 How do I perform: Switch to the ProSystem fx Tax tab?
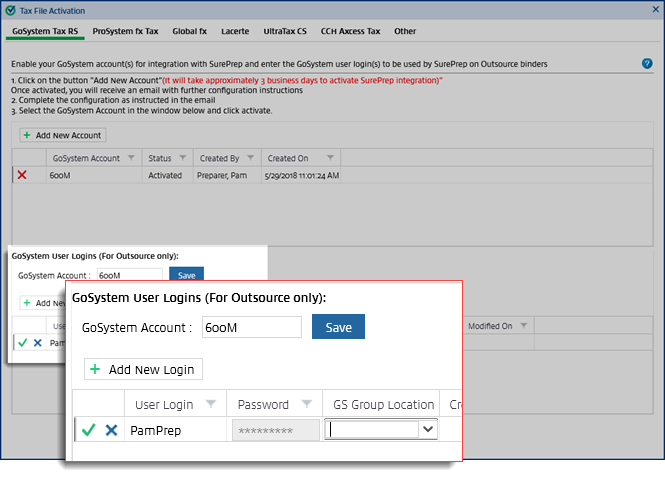point(125,31)
